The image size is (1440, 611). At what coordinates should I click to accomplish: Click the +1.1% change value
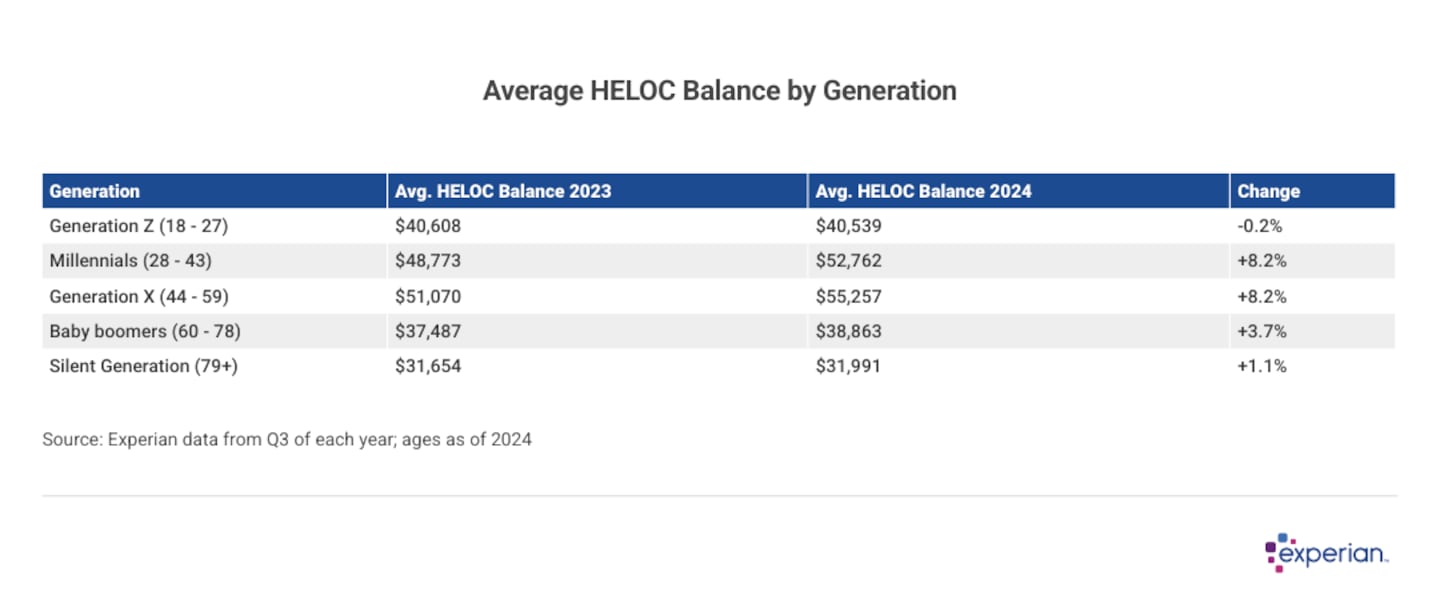point(1261,366)
